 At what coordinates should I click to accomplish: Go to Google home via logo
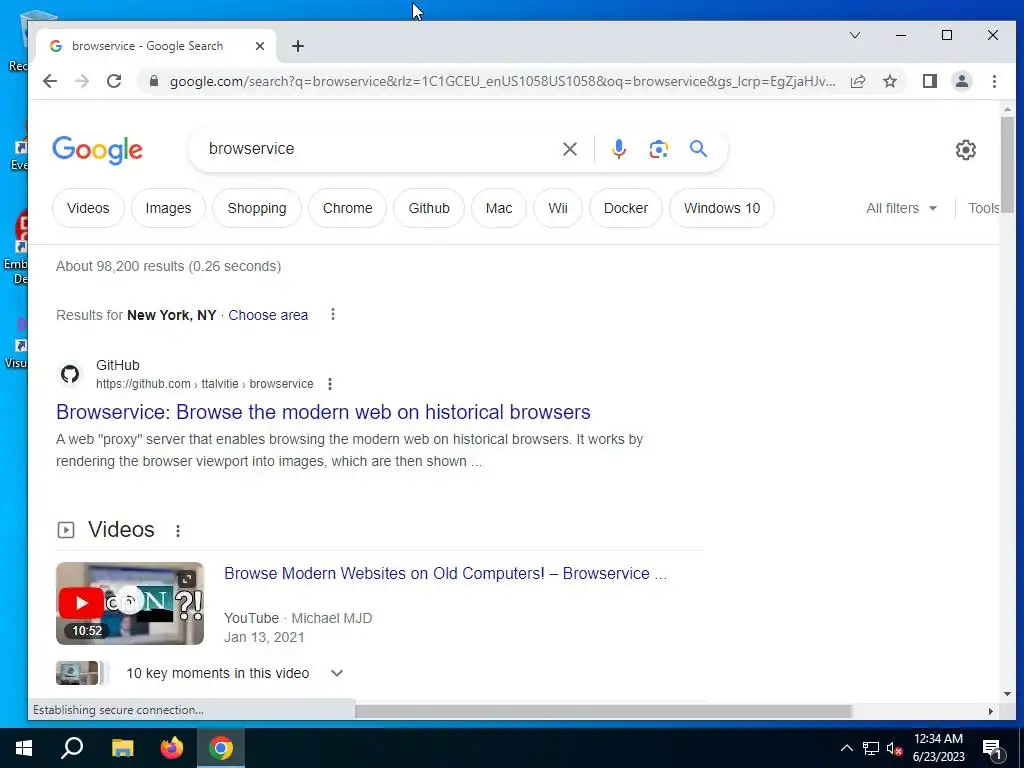pos(97,150)
